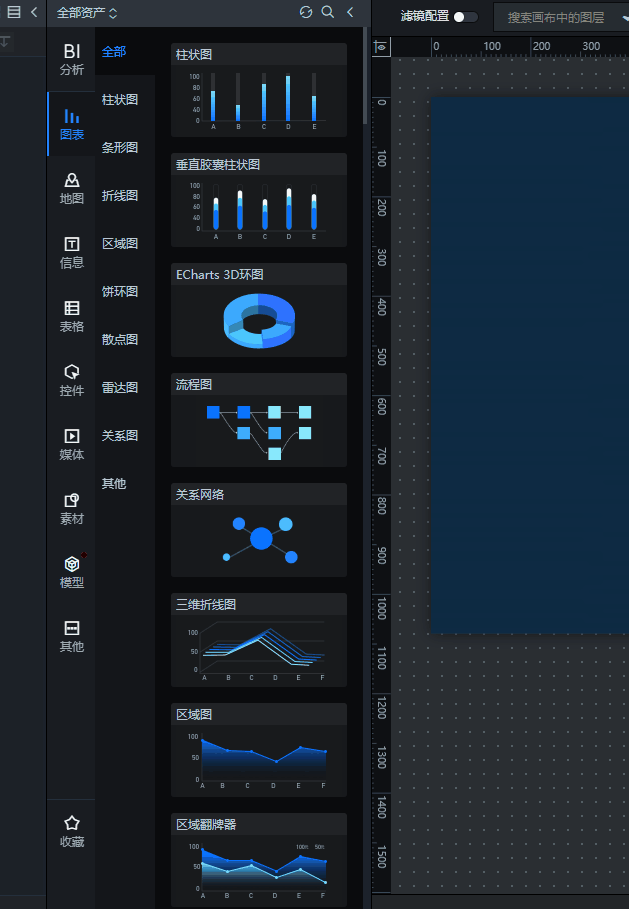Screen dimensions: 629x909
Task: Select the 图表 chart category icon
Action: click(71, 124)
